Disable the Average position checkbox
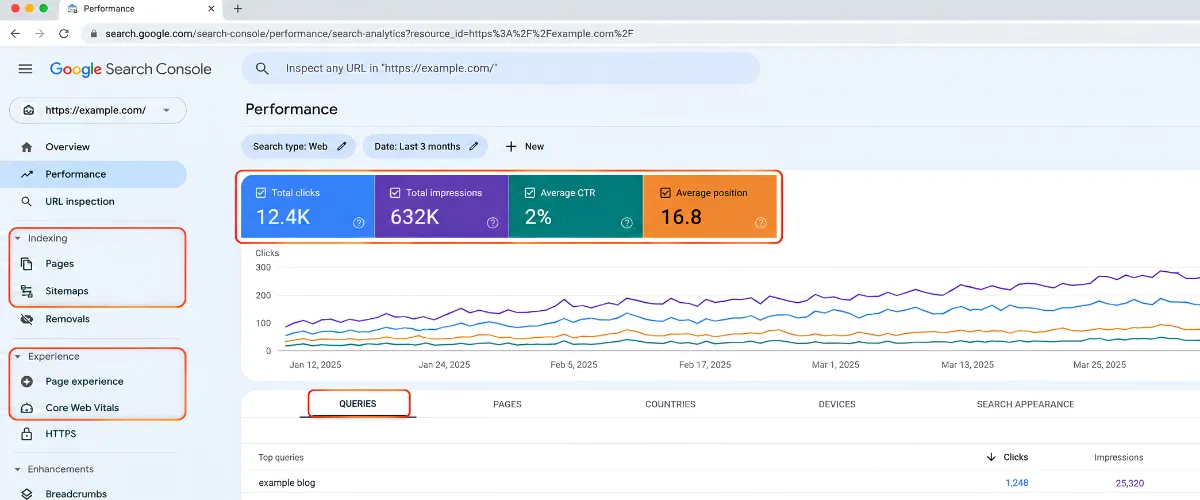Viewport: 1200px width, 500px height. click(x=665, y=193)
